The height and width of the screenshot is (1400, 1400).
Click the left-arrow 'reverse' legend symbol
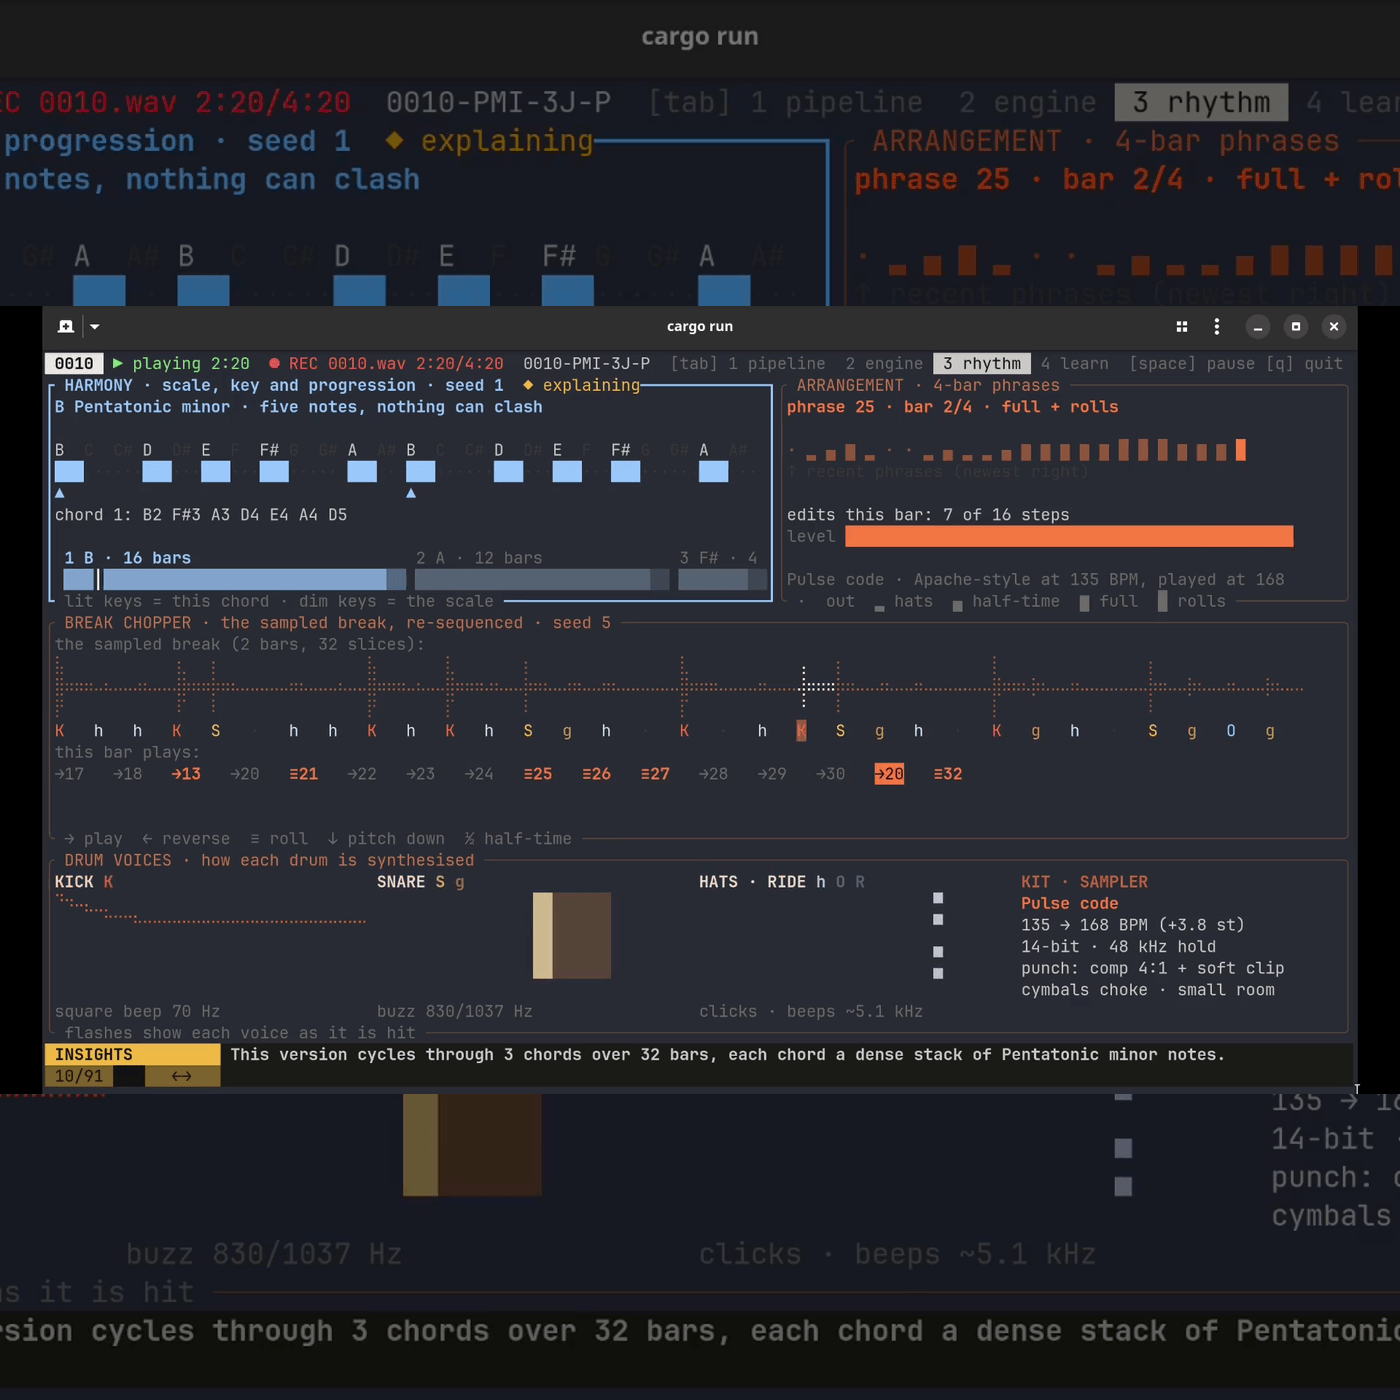(x=147, y=839)
